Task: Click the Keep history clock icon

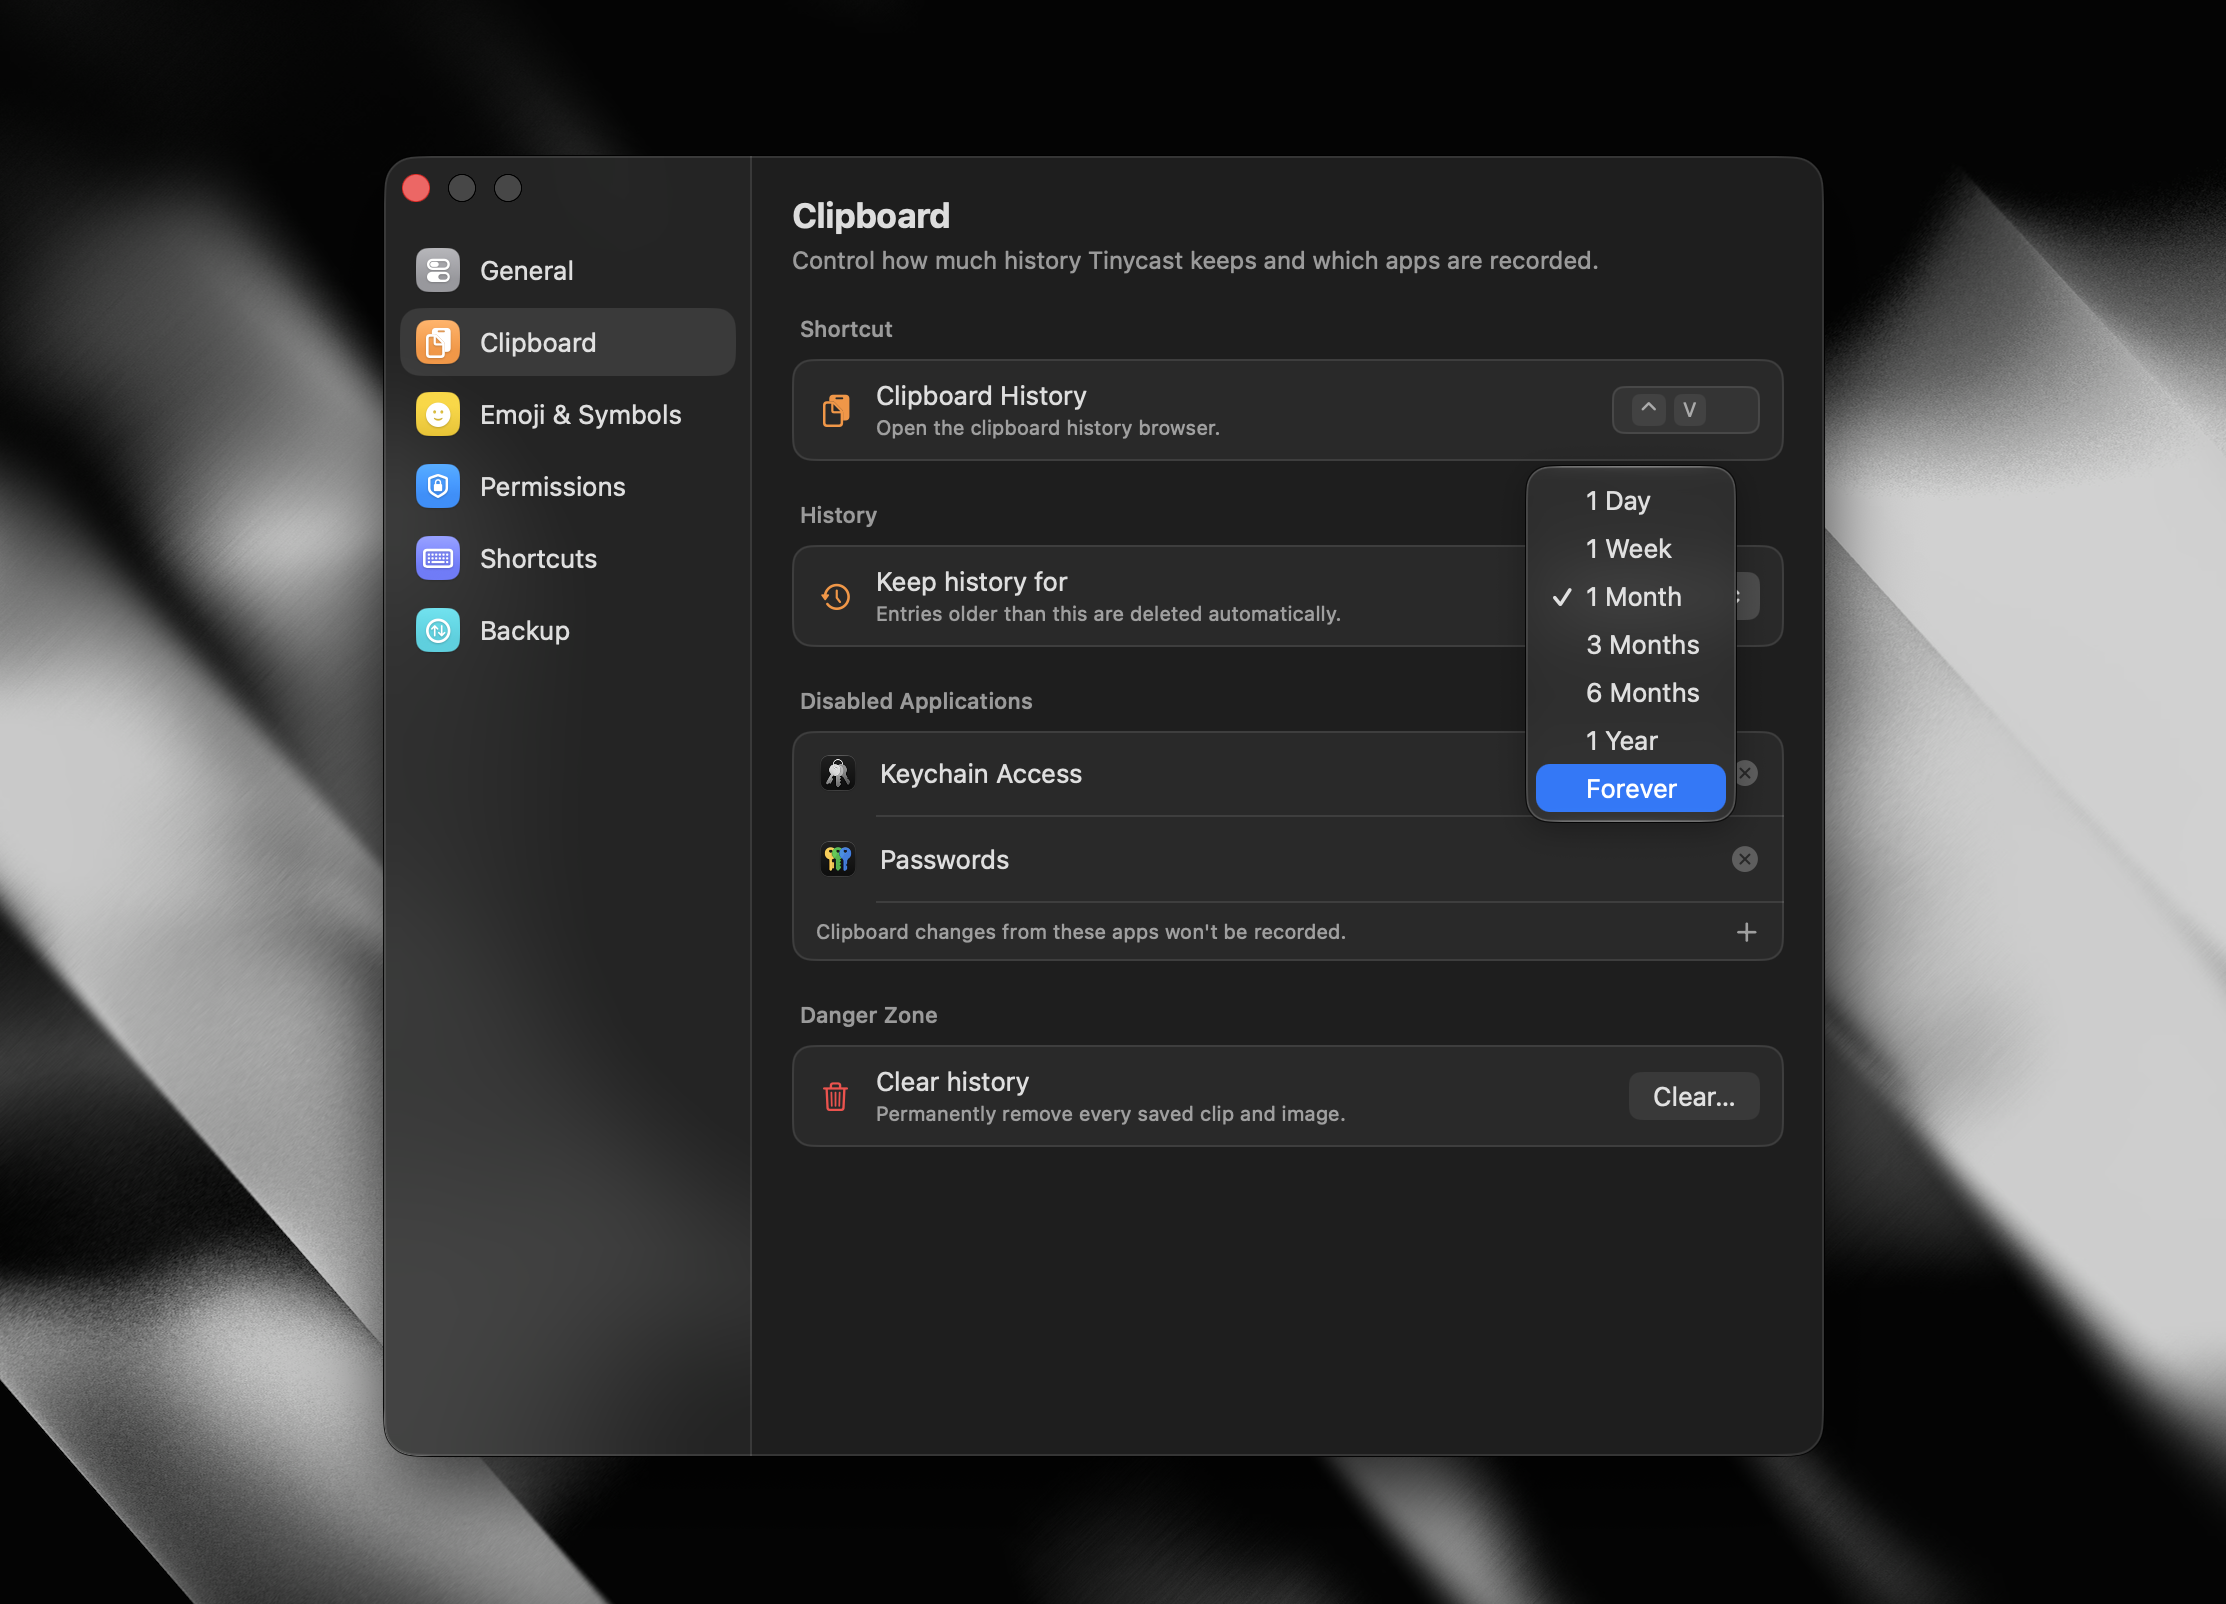Action: click(x=836, y=596)
